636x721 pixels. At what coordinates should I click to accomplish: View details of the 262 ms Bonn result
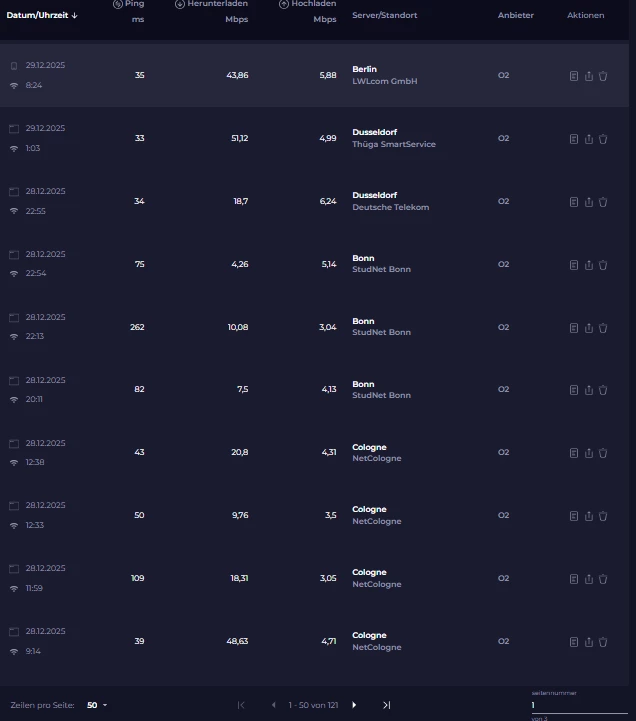point(574,327)
